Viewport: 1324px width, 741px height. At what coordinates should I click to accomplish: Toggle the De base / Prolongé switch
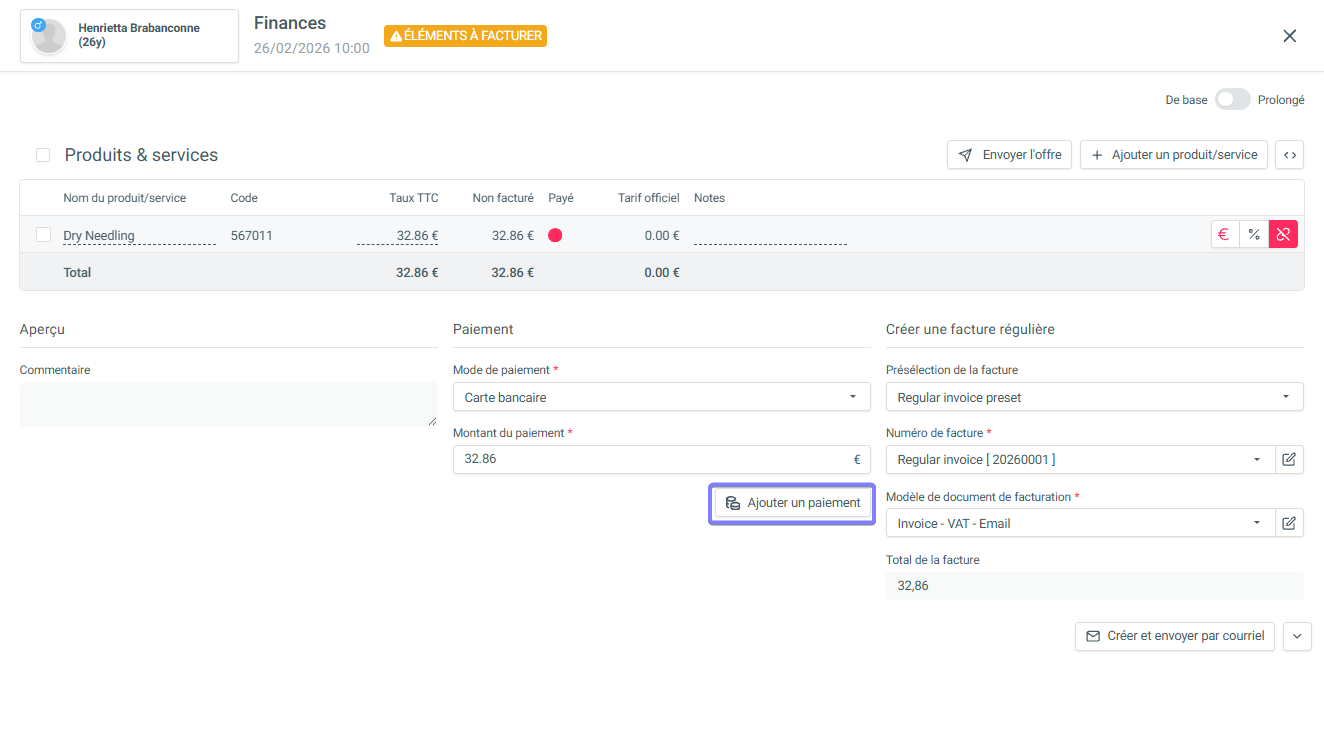(x=1232, y=100)
